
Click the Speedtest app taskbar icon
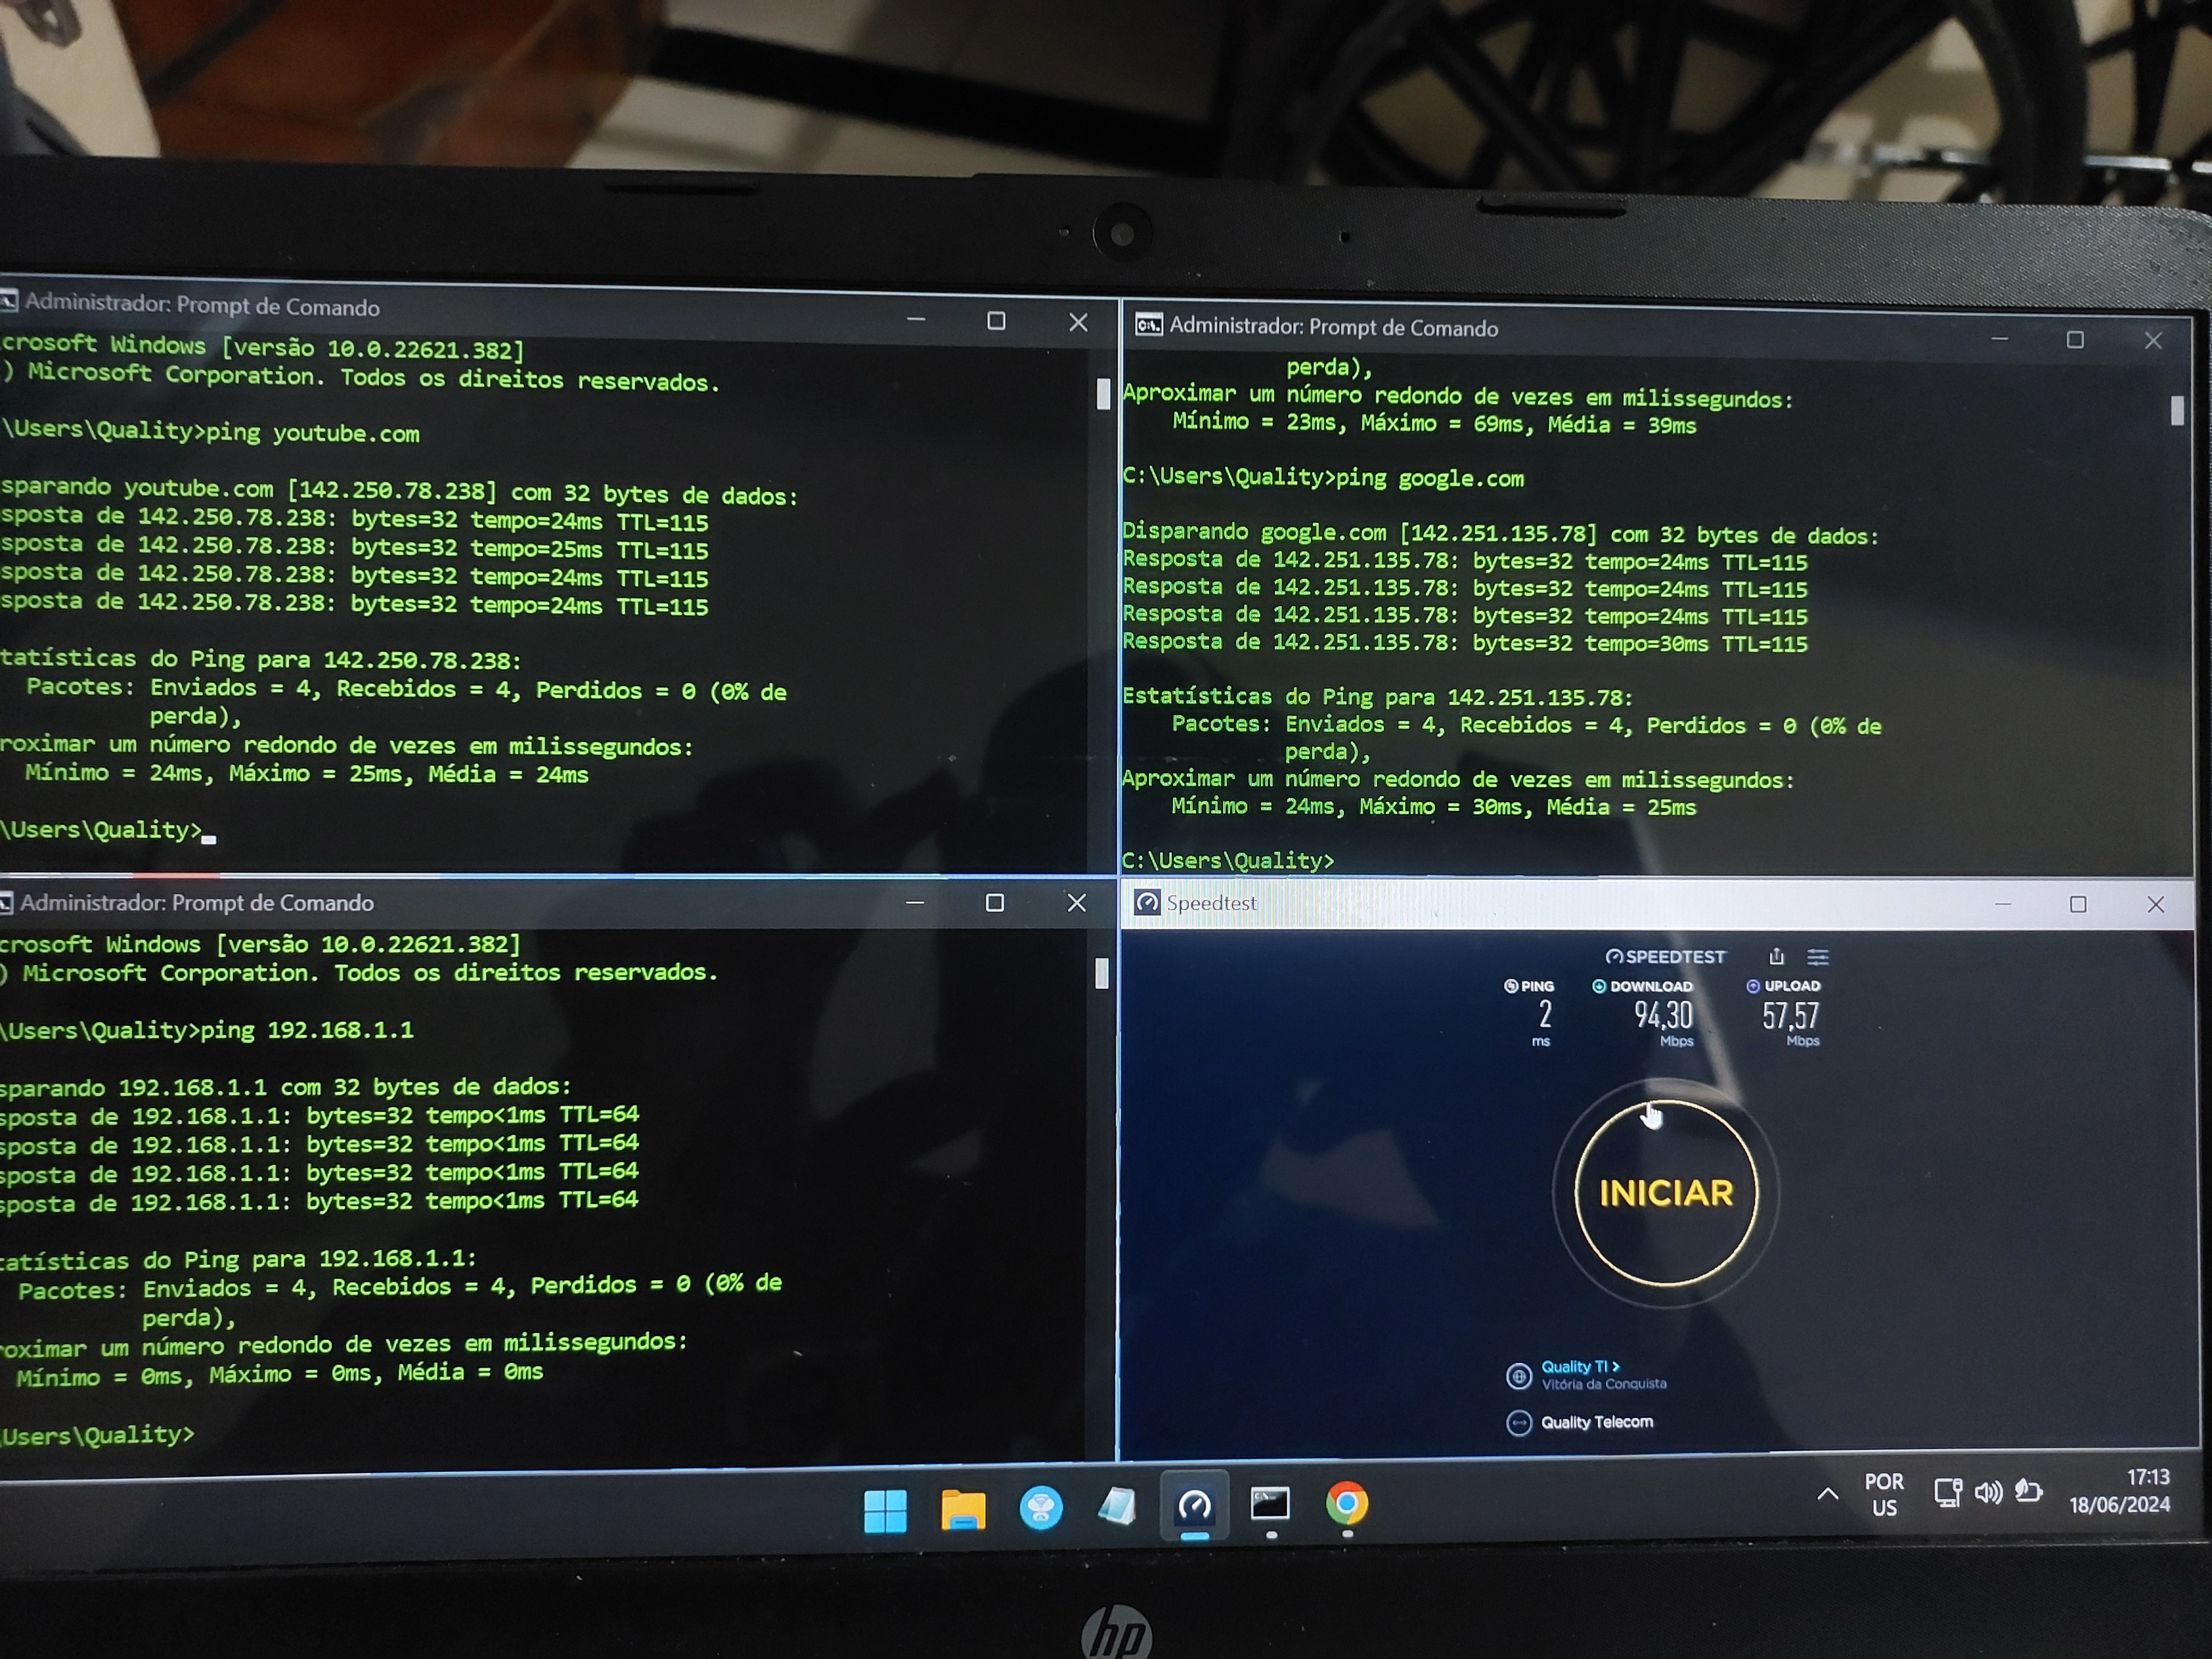pyautogui.click(x=1194, y=1506)
